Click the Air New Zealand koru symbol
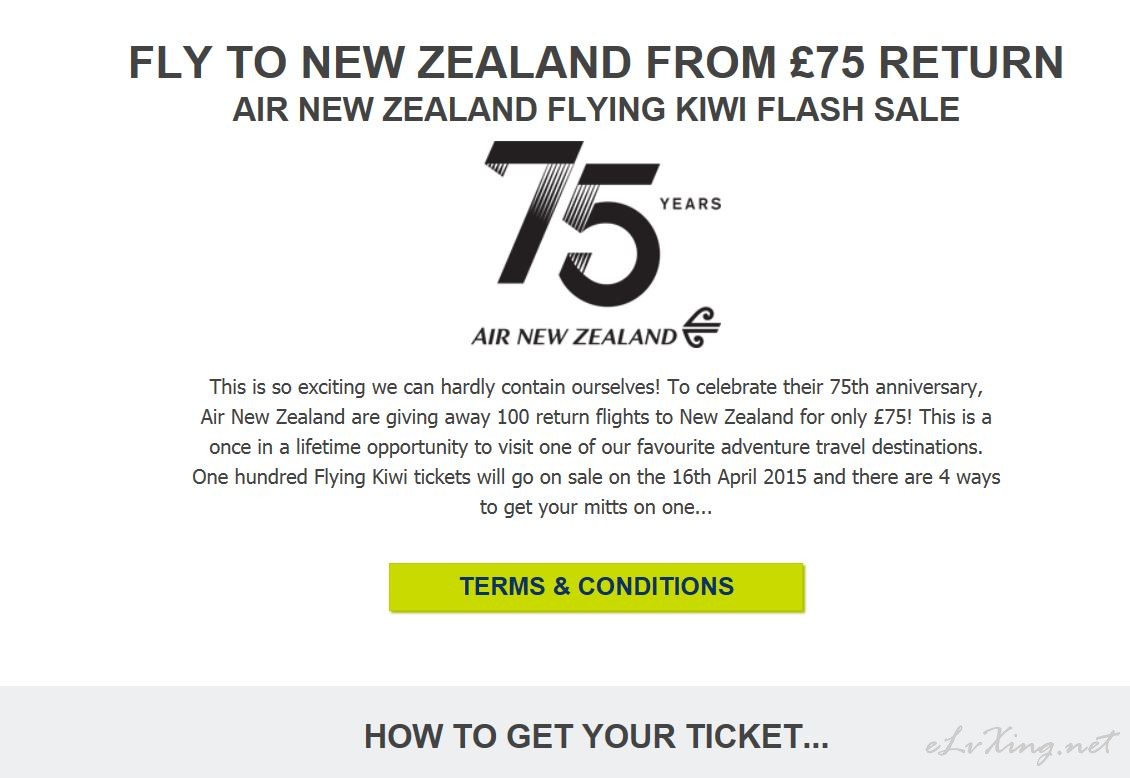The height and width of the screenshot is (778, 1130). (x=701, y=328)
